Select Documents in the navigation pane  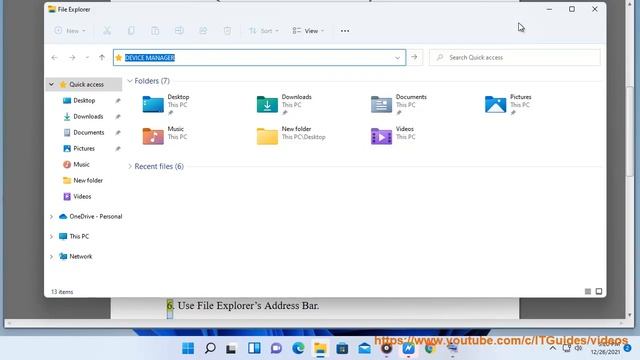tap(89, 132)
